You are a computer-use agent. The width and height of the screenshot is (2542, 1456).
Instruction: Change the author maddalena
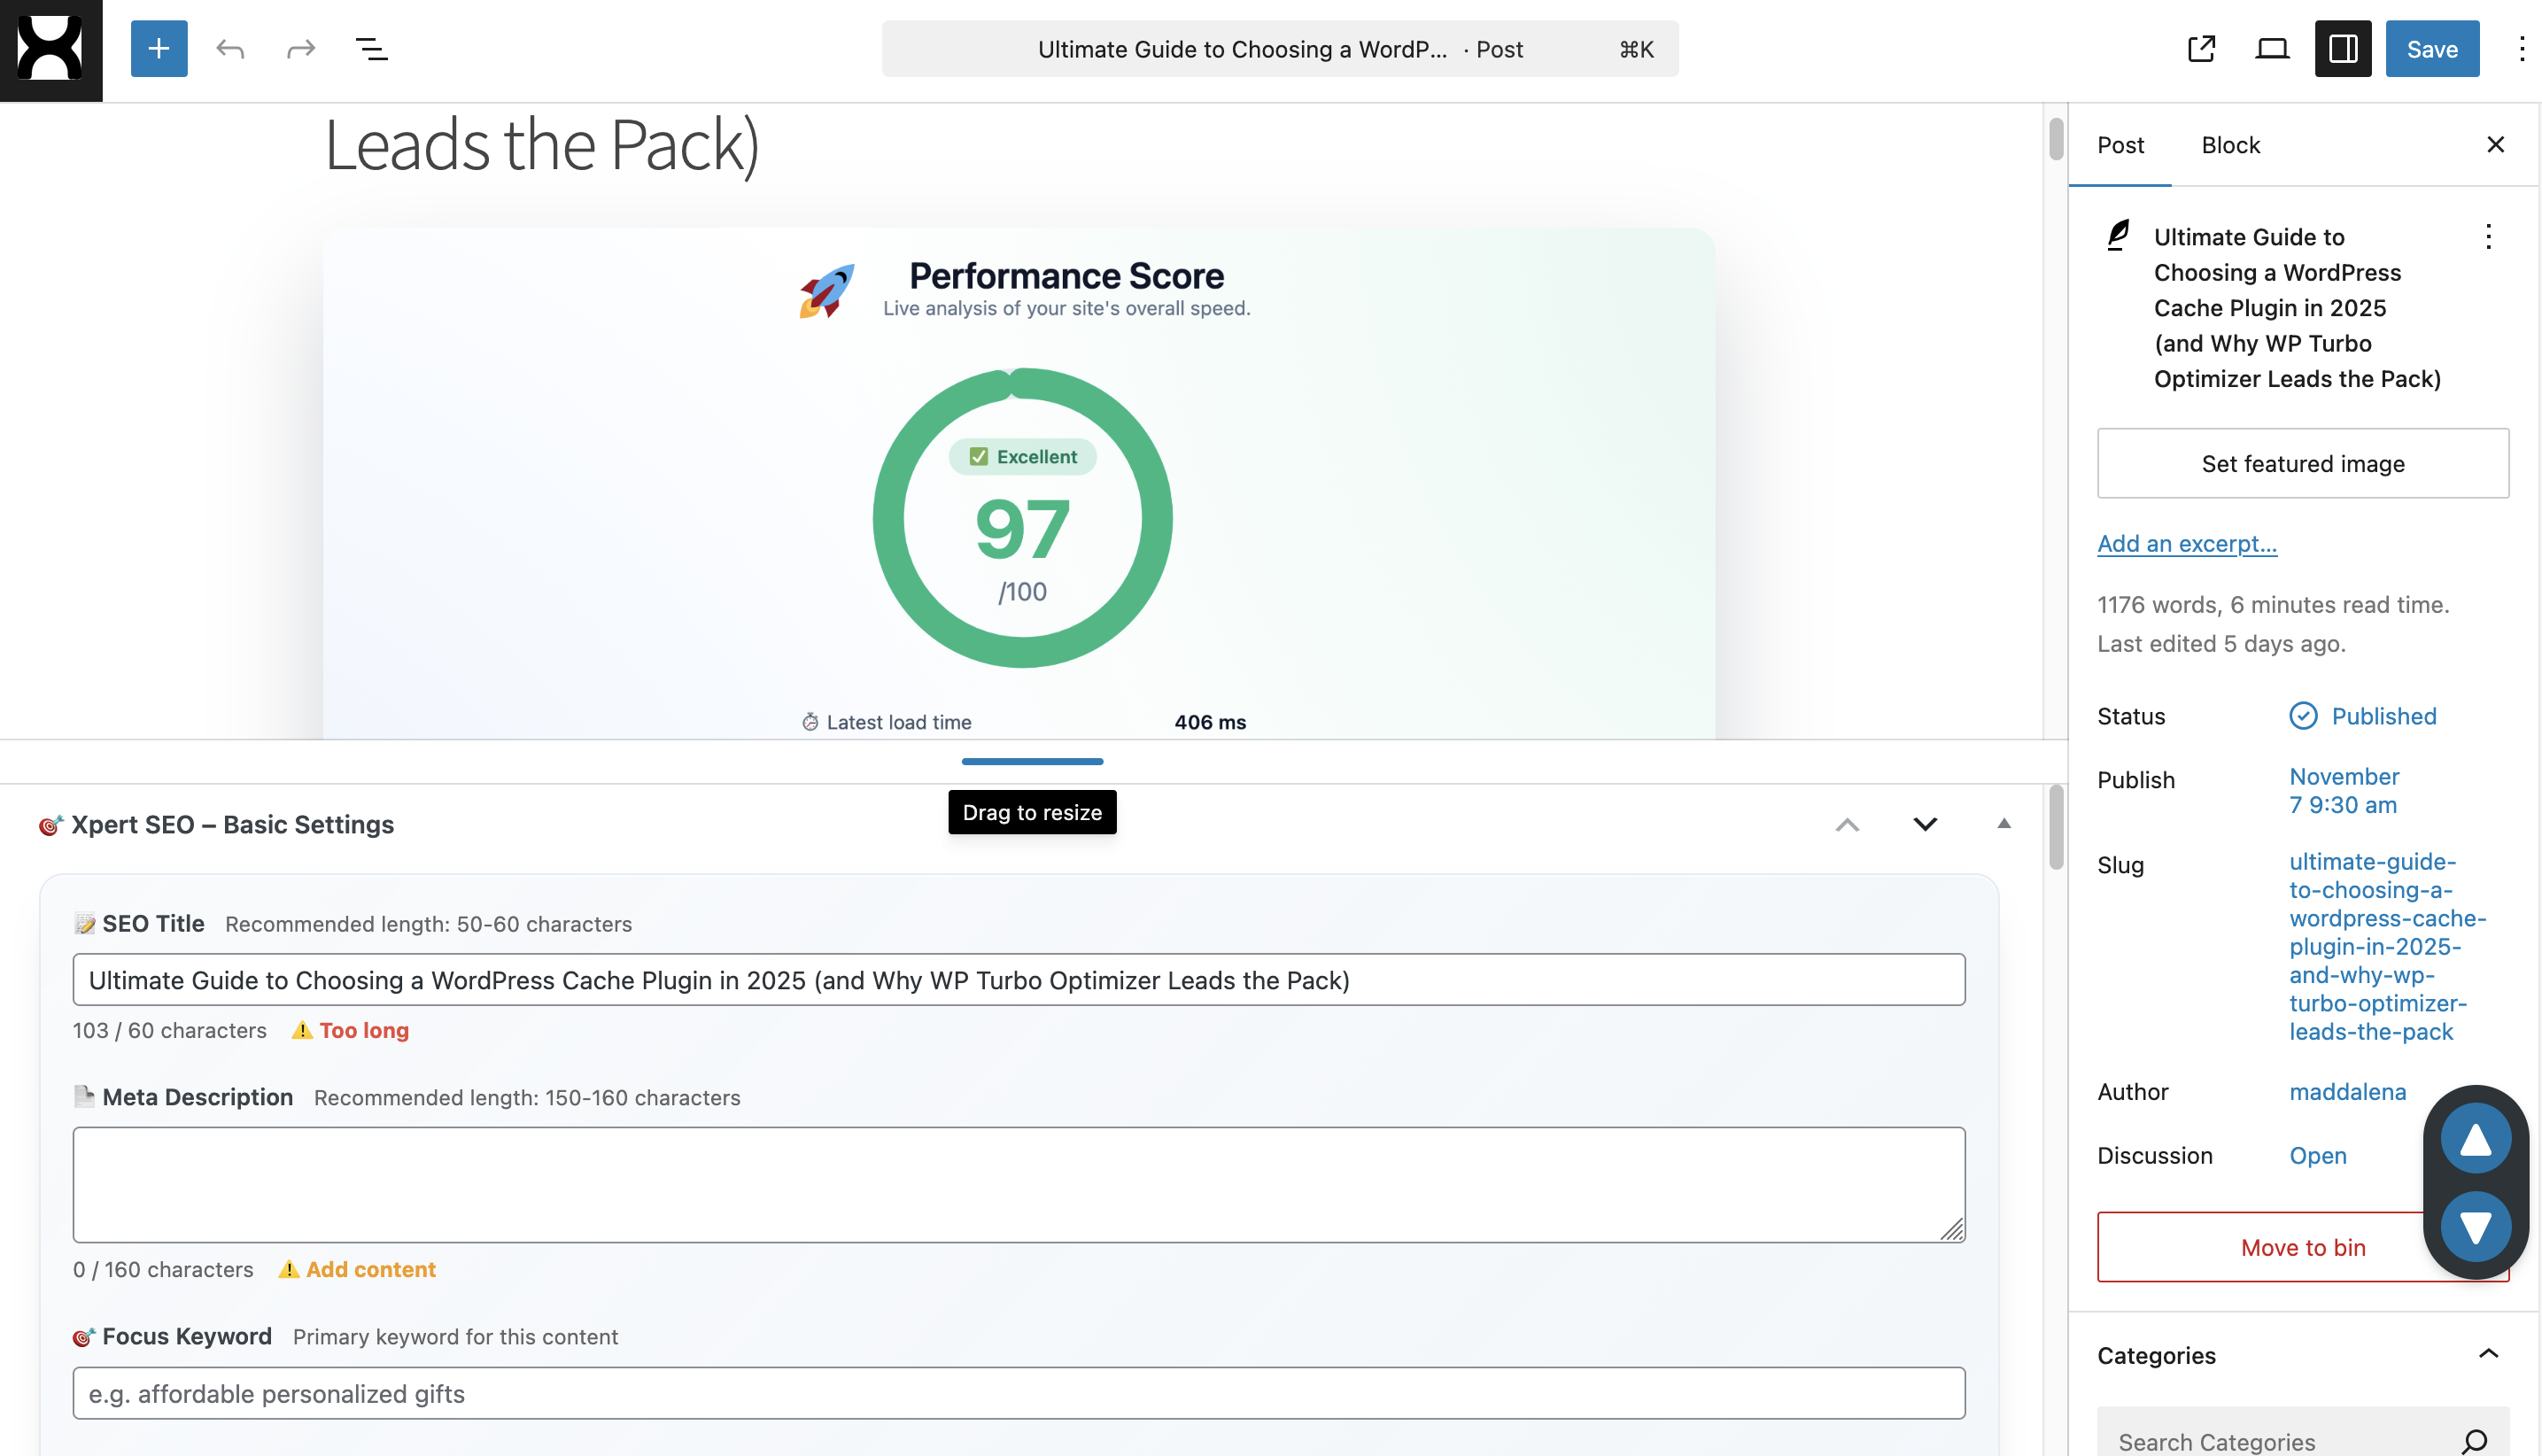[2348, 1092]
